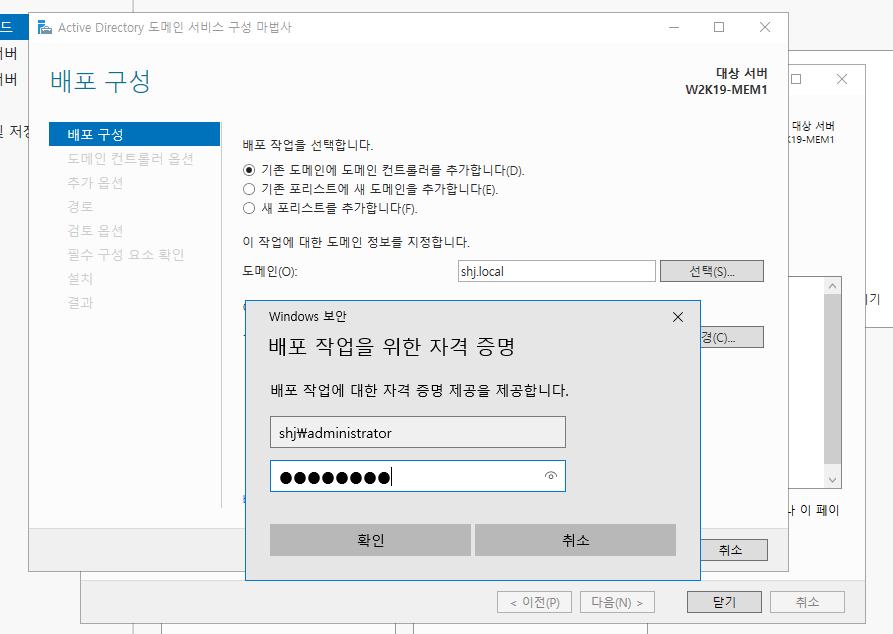Click 취소 in the AD configuration wizard
The width and height of the screenshot is (893, 634).
point(734,550)
